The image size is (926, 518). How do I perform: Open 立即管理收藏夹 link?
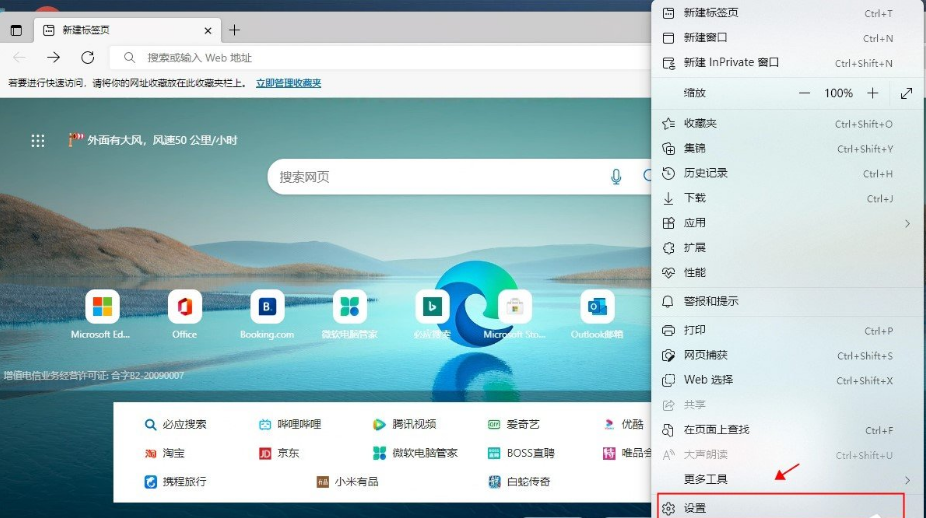pos(288,83)
